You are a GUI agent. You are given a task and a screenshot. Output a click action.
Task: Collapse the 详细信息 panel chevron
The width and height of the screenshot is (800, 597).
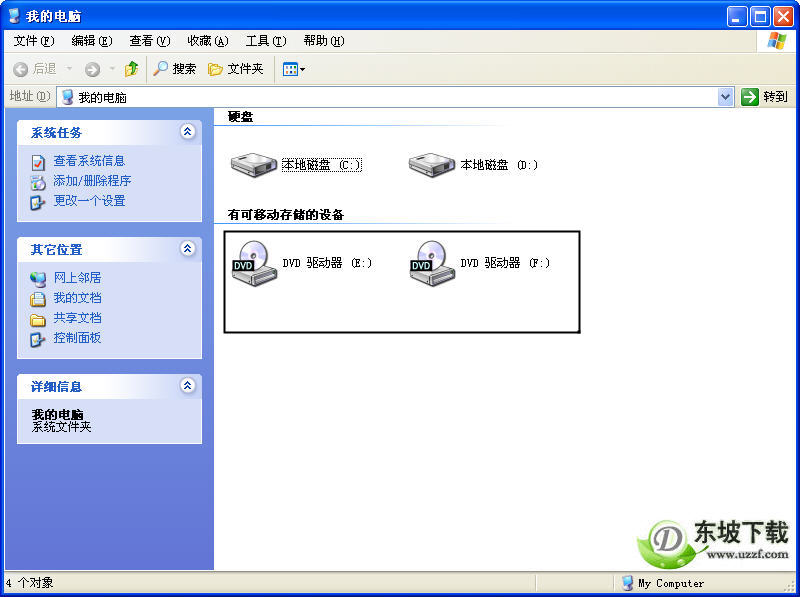tap(188, 385)
